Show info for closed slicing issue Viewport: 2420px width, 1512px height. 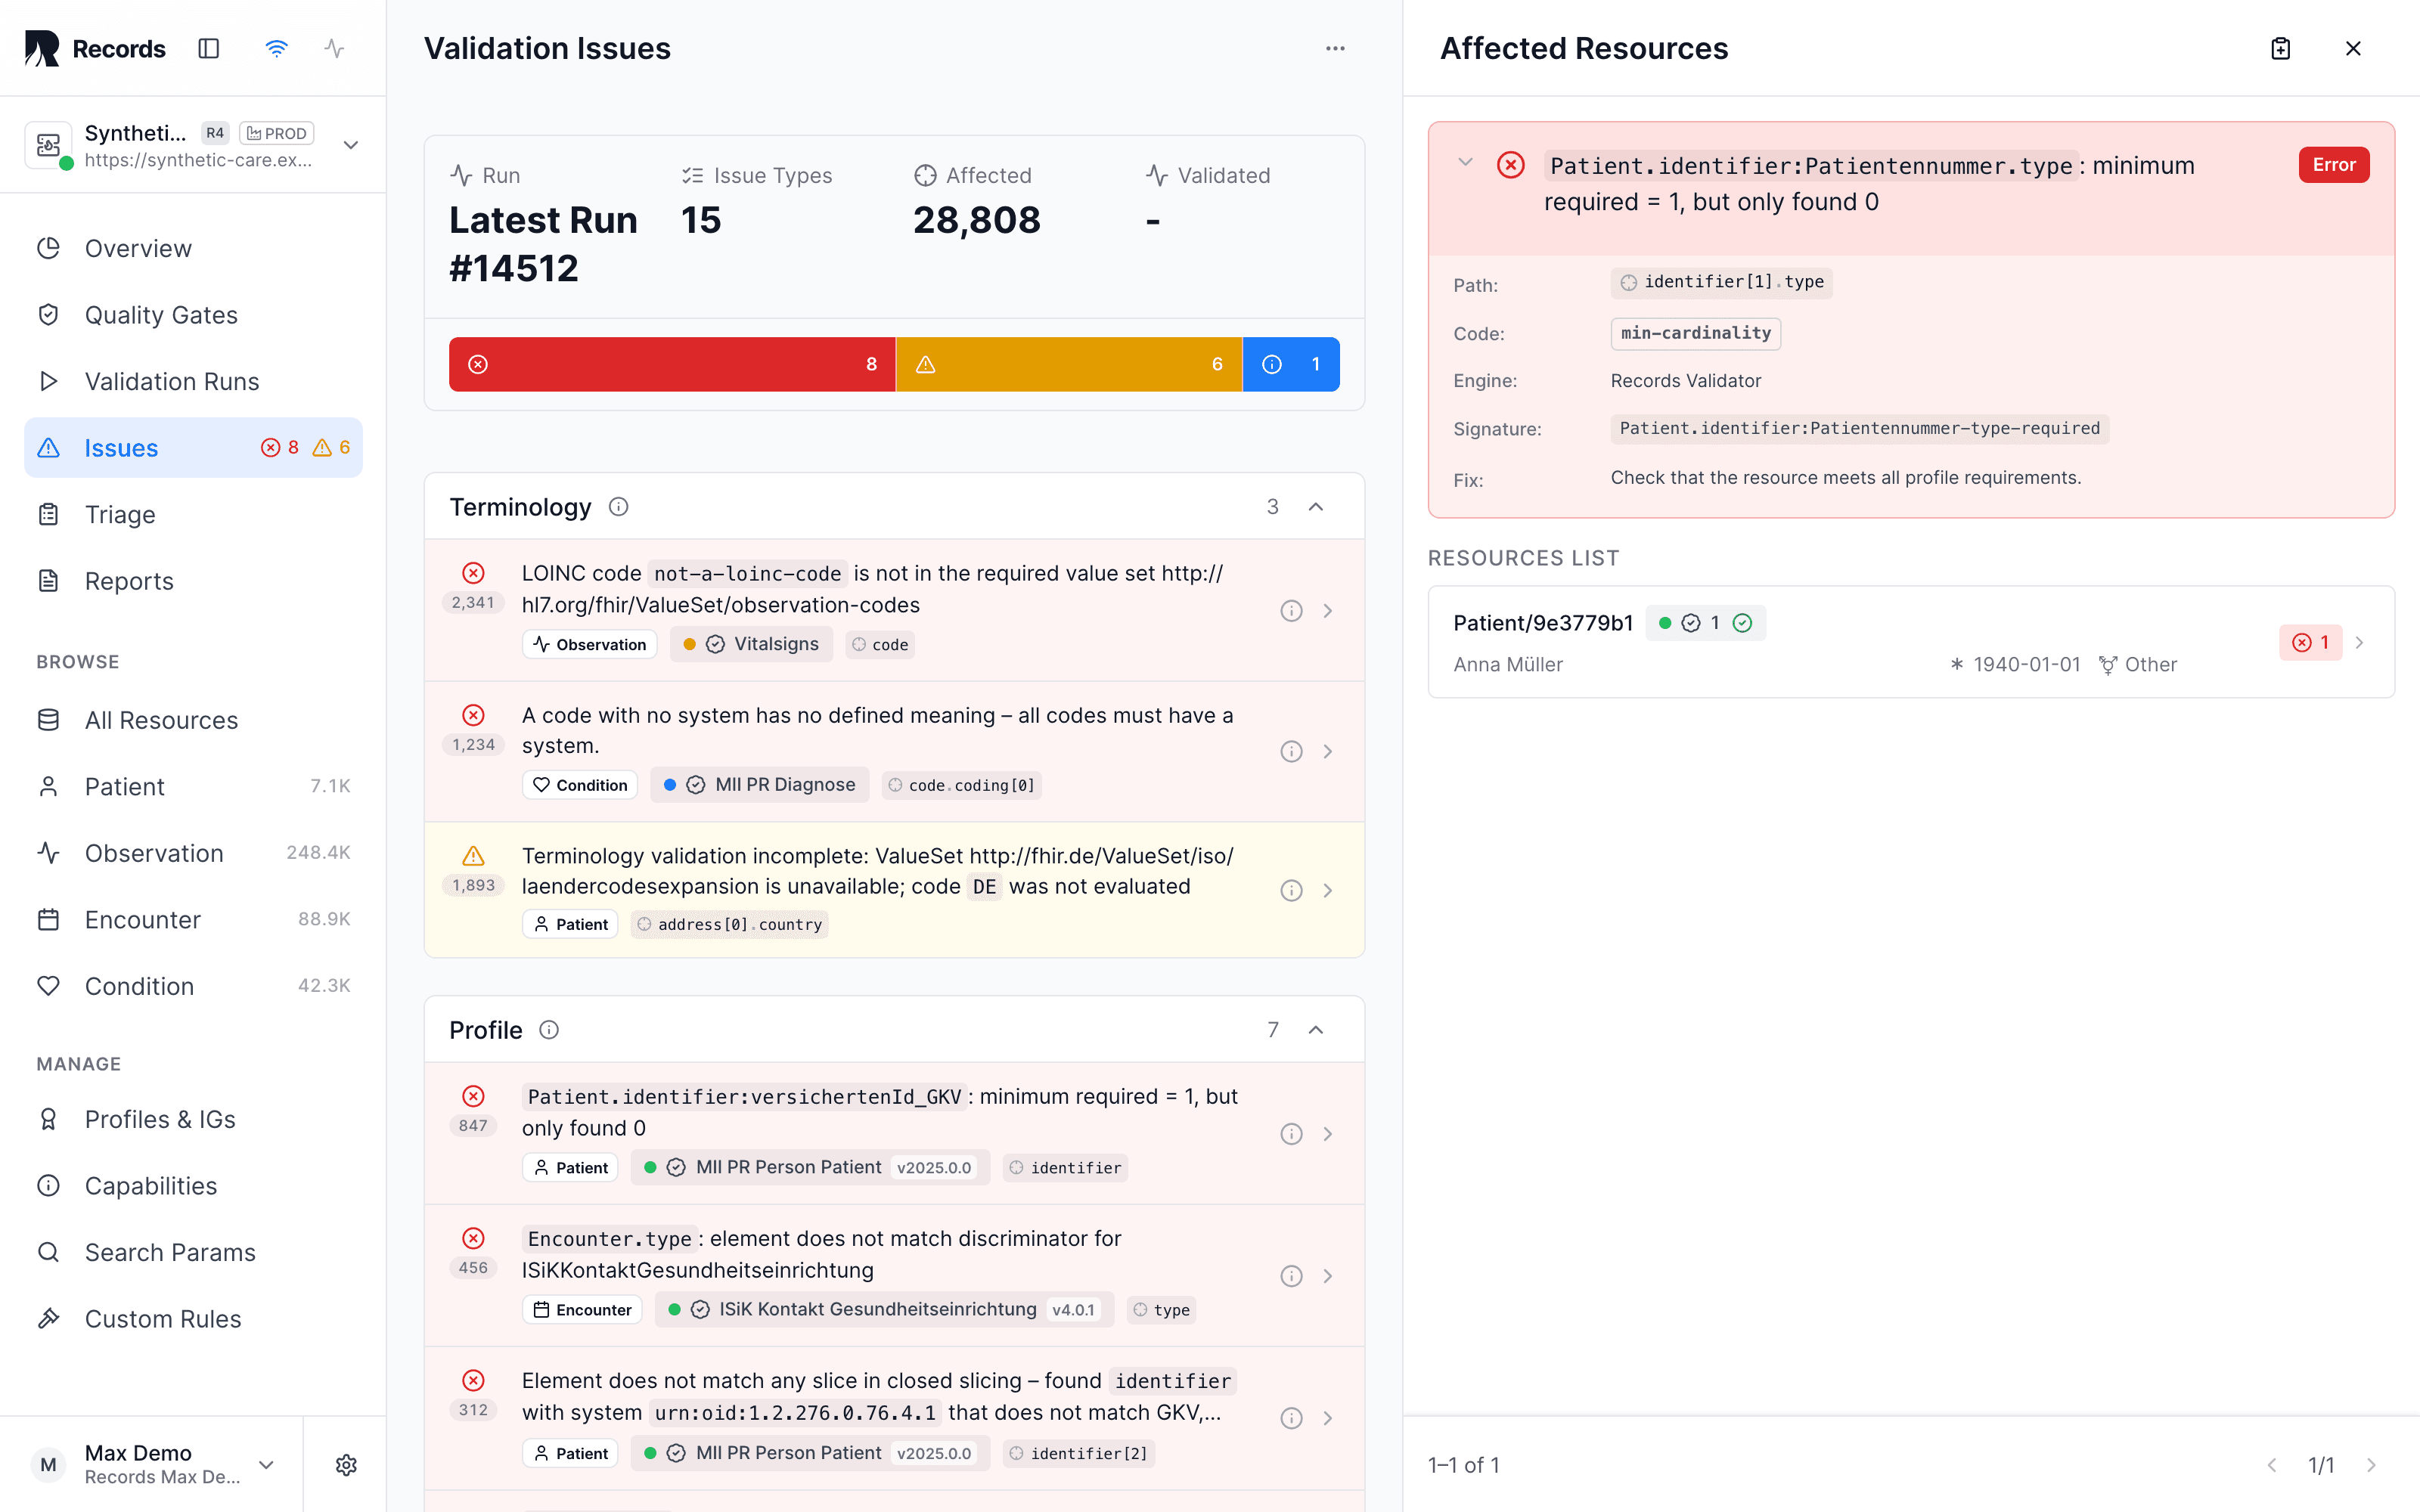point(1291,1418)
